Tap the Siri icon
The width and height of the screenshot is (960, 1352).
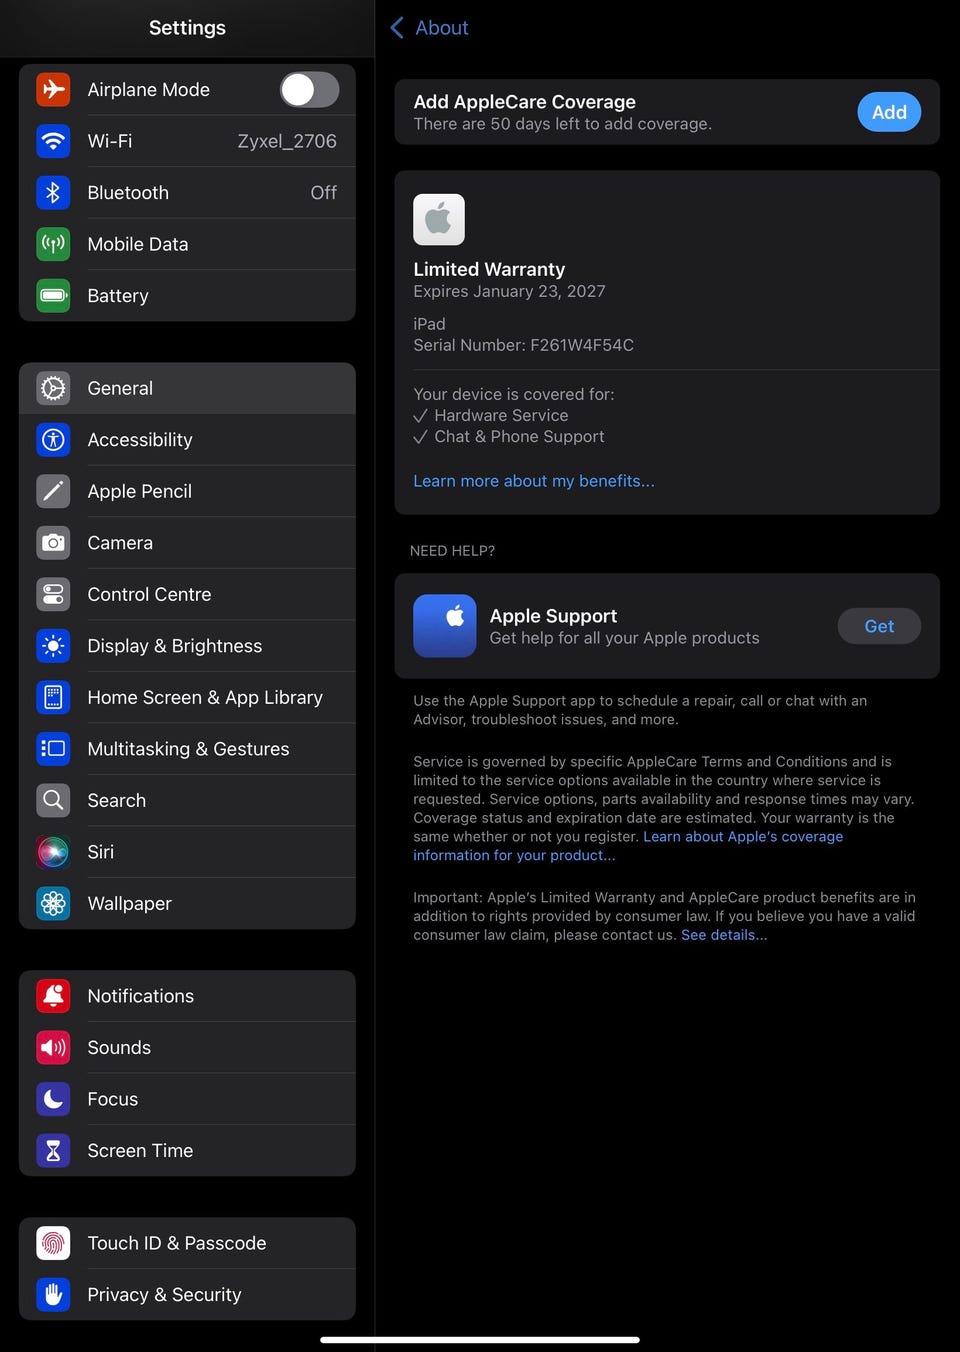pos(54,852)
